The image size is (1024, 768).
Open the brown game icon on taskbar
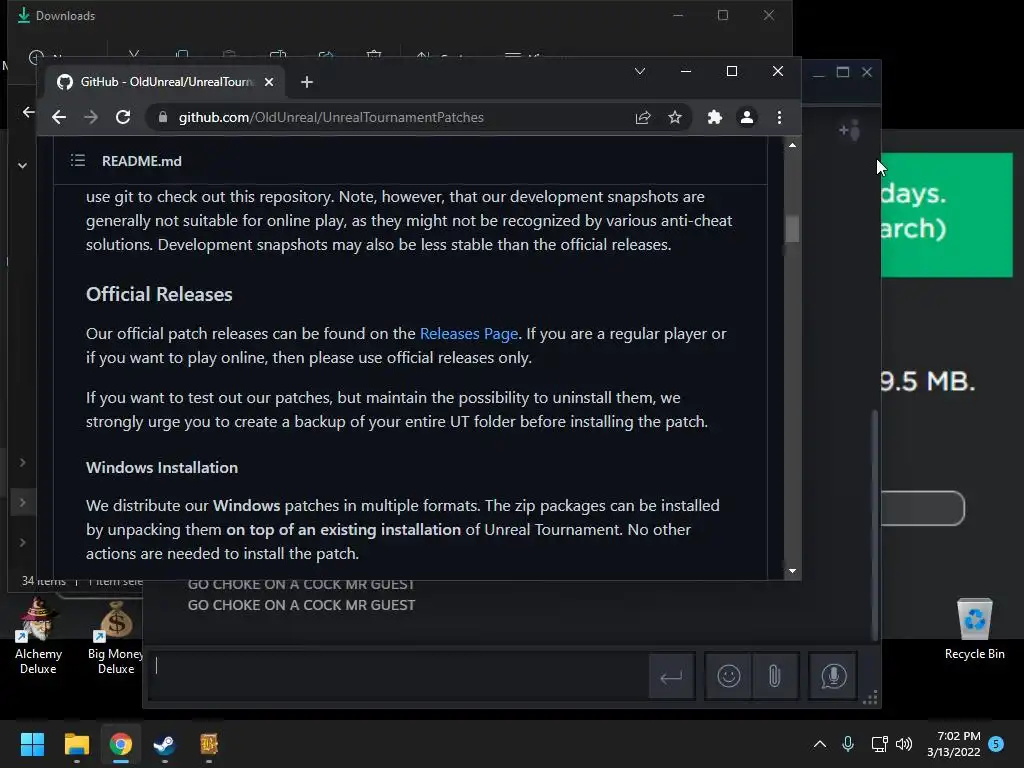click(209, 744)
